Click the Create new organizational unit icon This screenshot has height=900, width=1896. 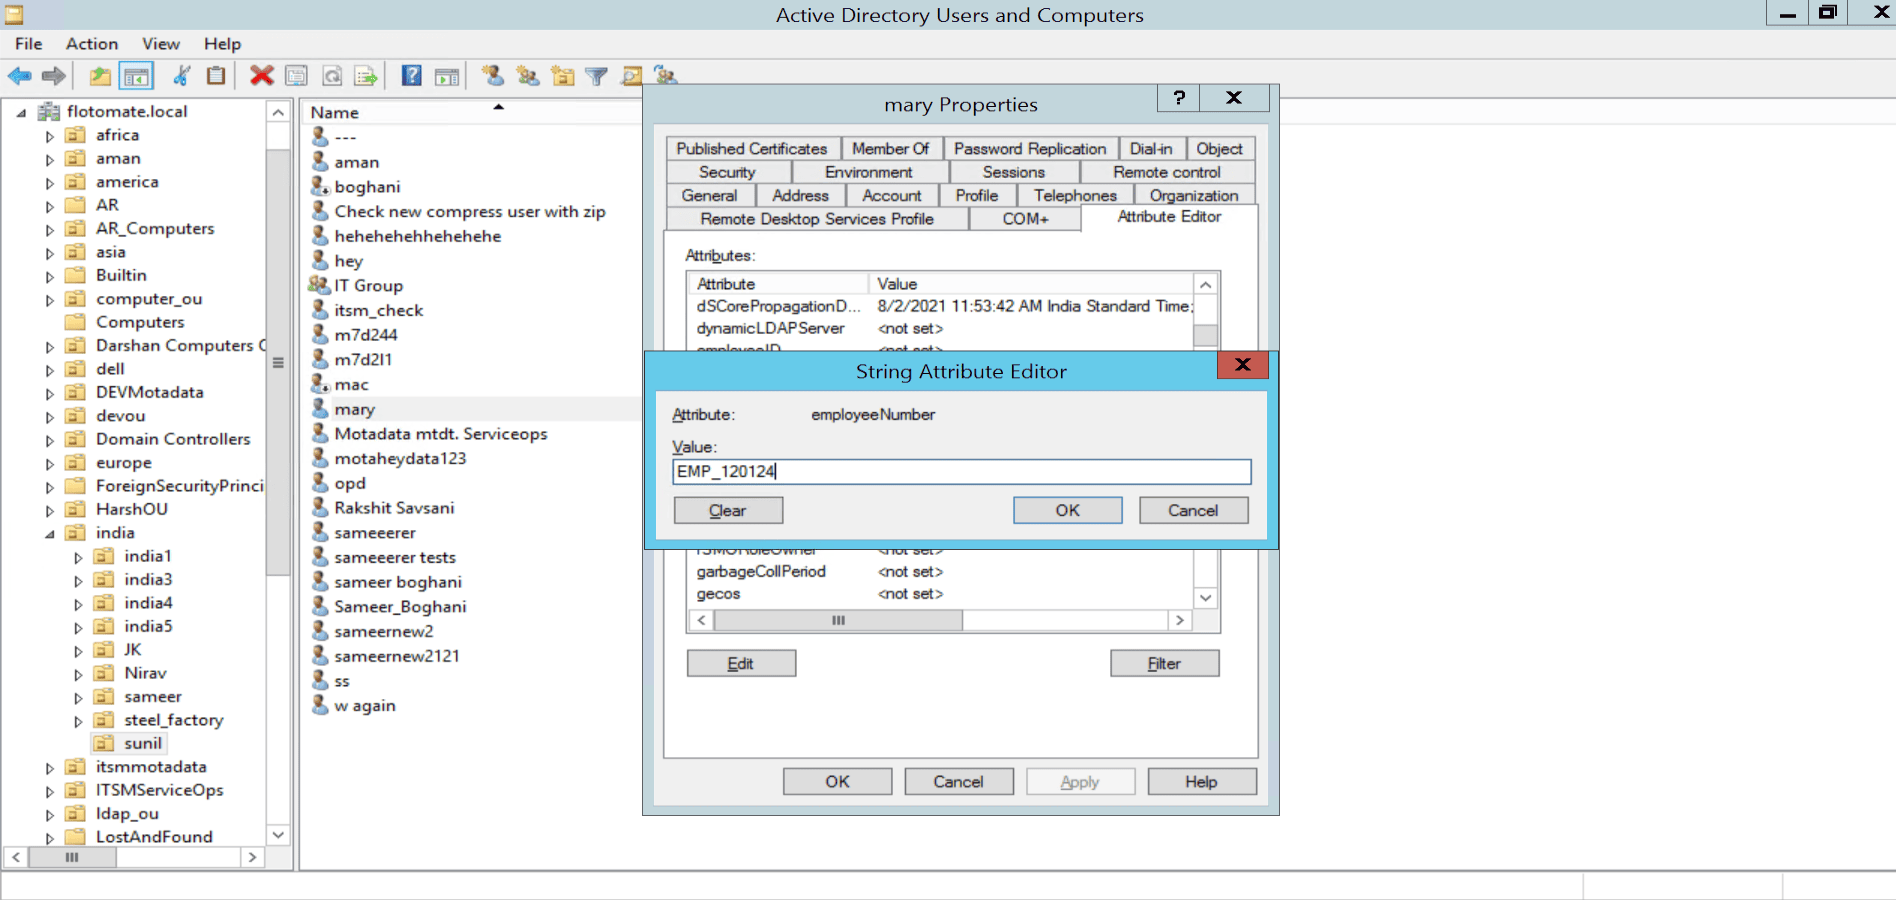[x=562, y=76]
